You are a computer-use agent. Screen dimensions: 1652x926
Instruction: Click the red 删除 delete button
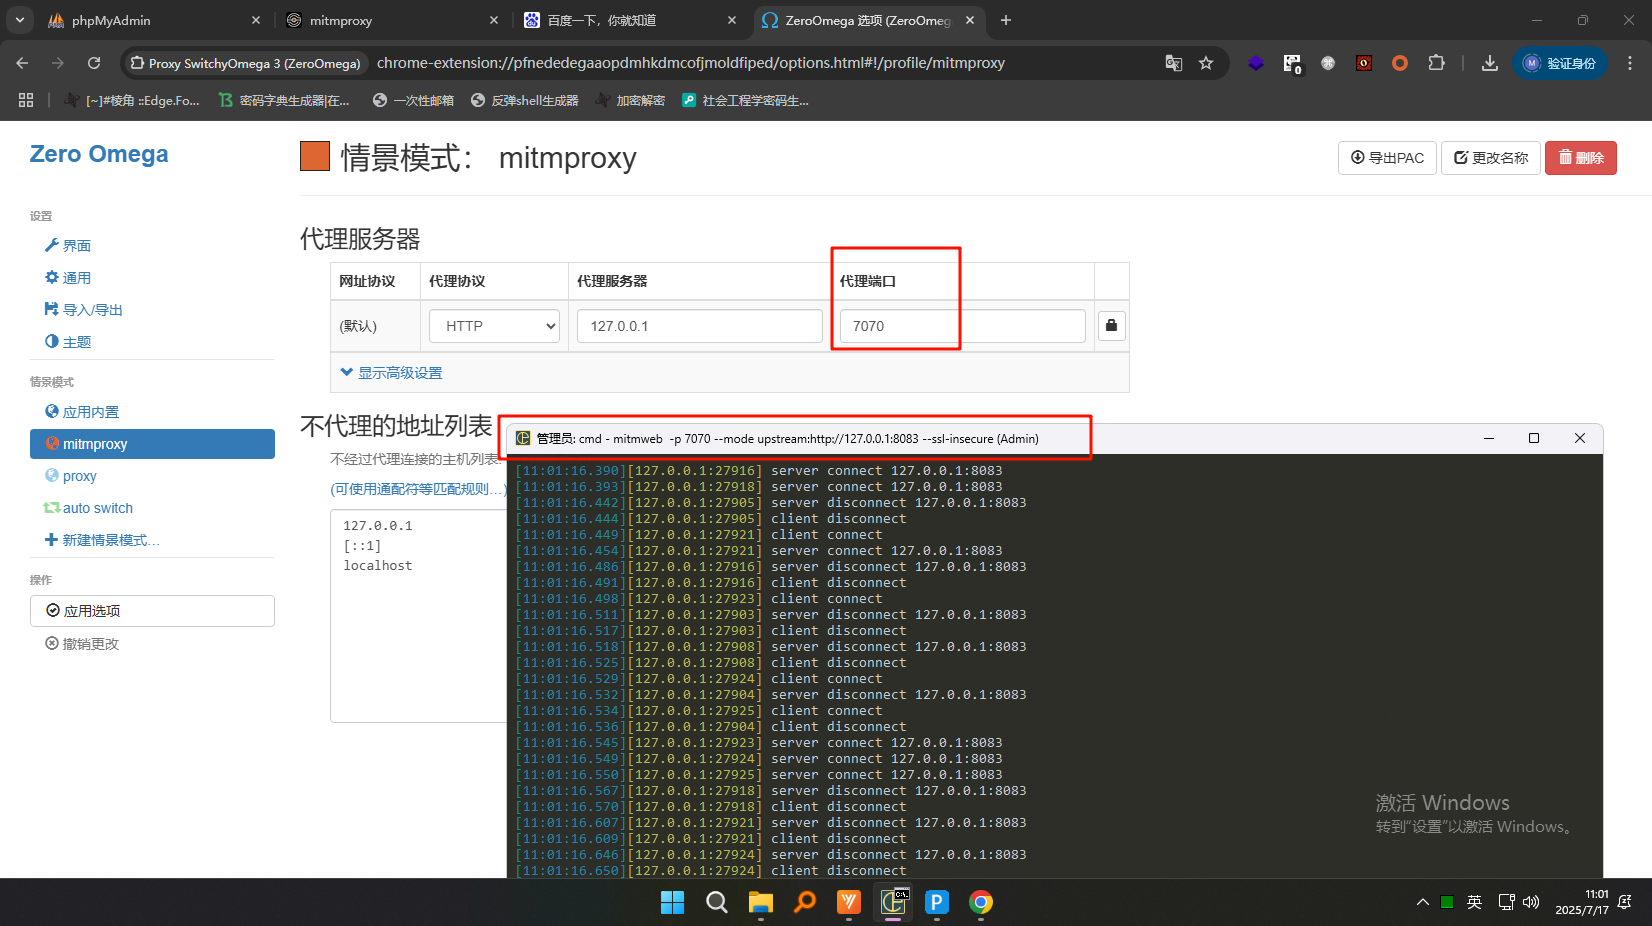point(1581,158)
